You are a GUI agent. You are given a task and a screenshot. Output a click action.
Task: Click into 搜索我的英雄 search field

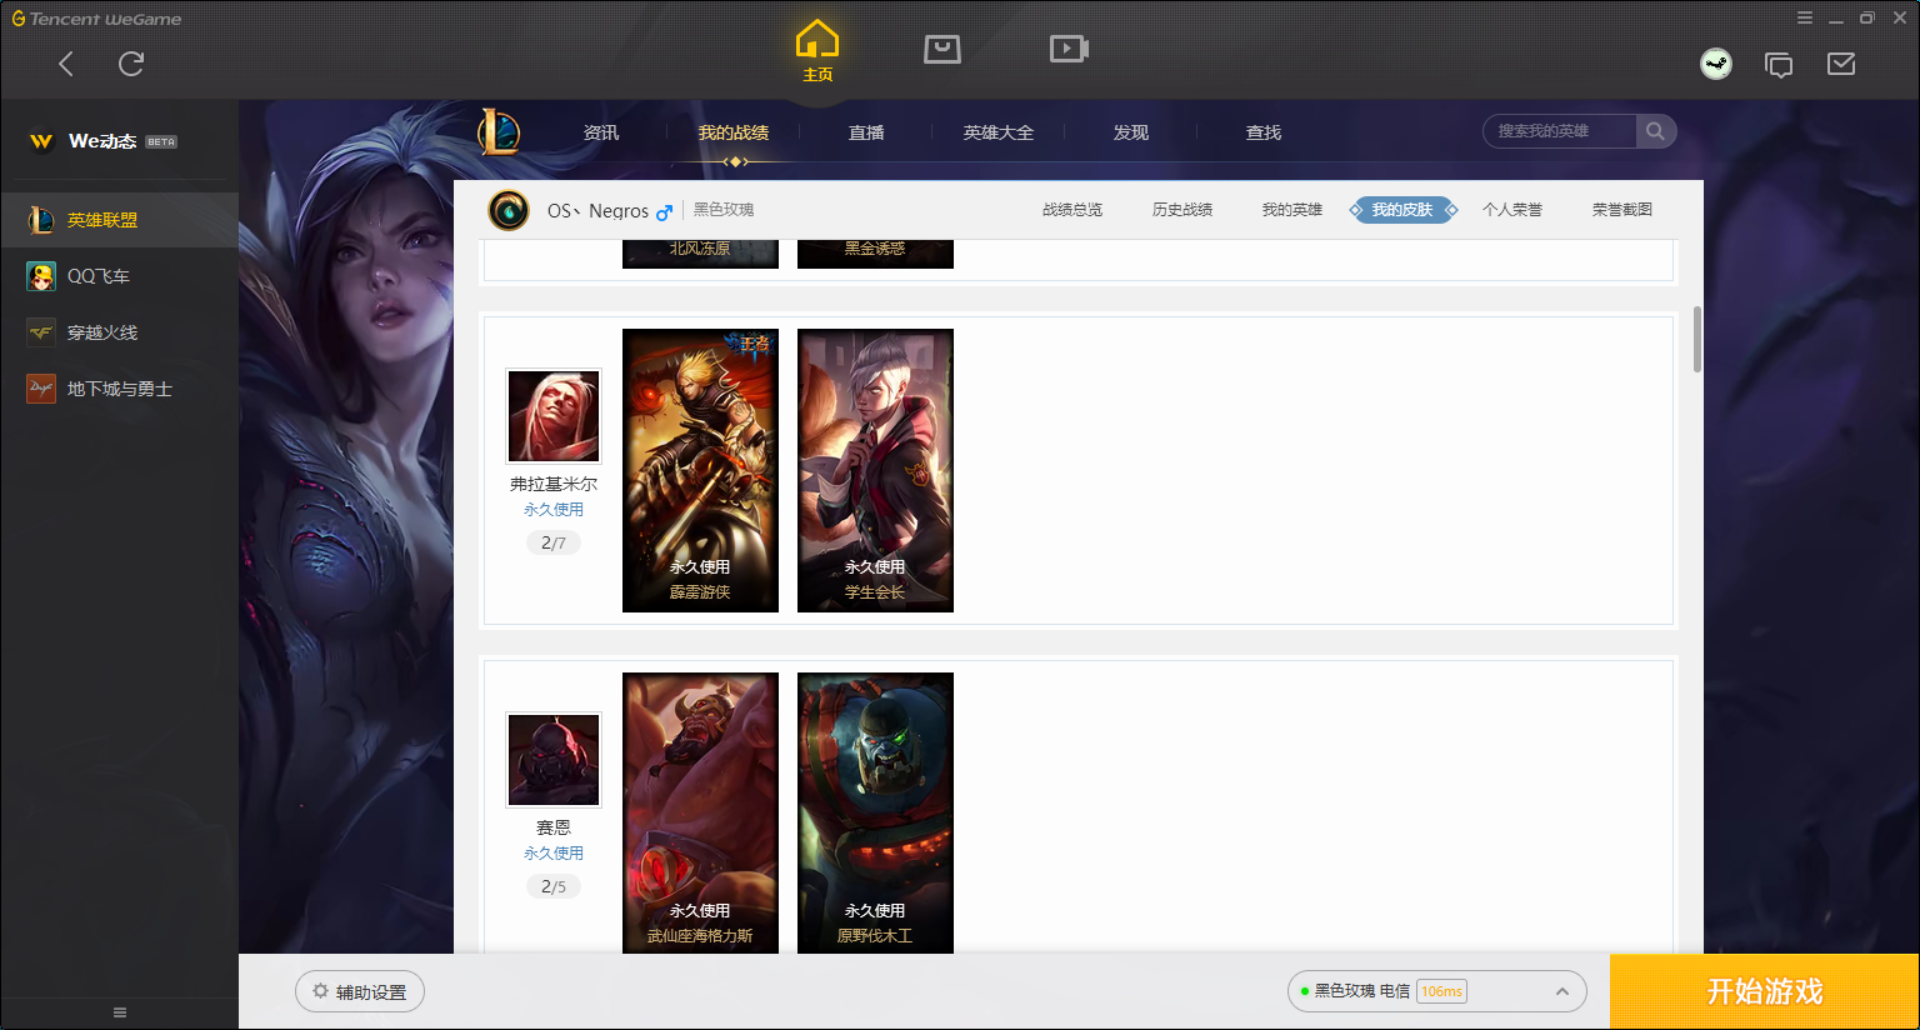(1560, 131)
